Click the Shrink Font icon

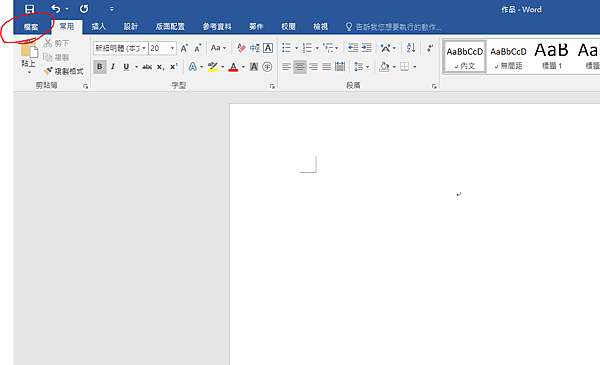click(x=197, y=48)
